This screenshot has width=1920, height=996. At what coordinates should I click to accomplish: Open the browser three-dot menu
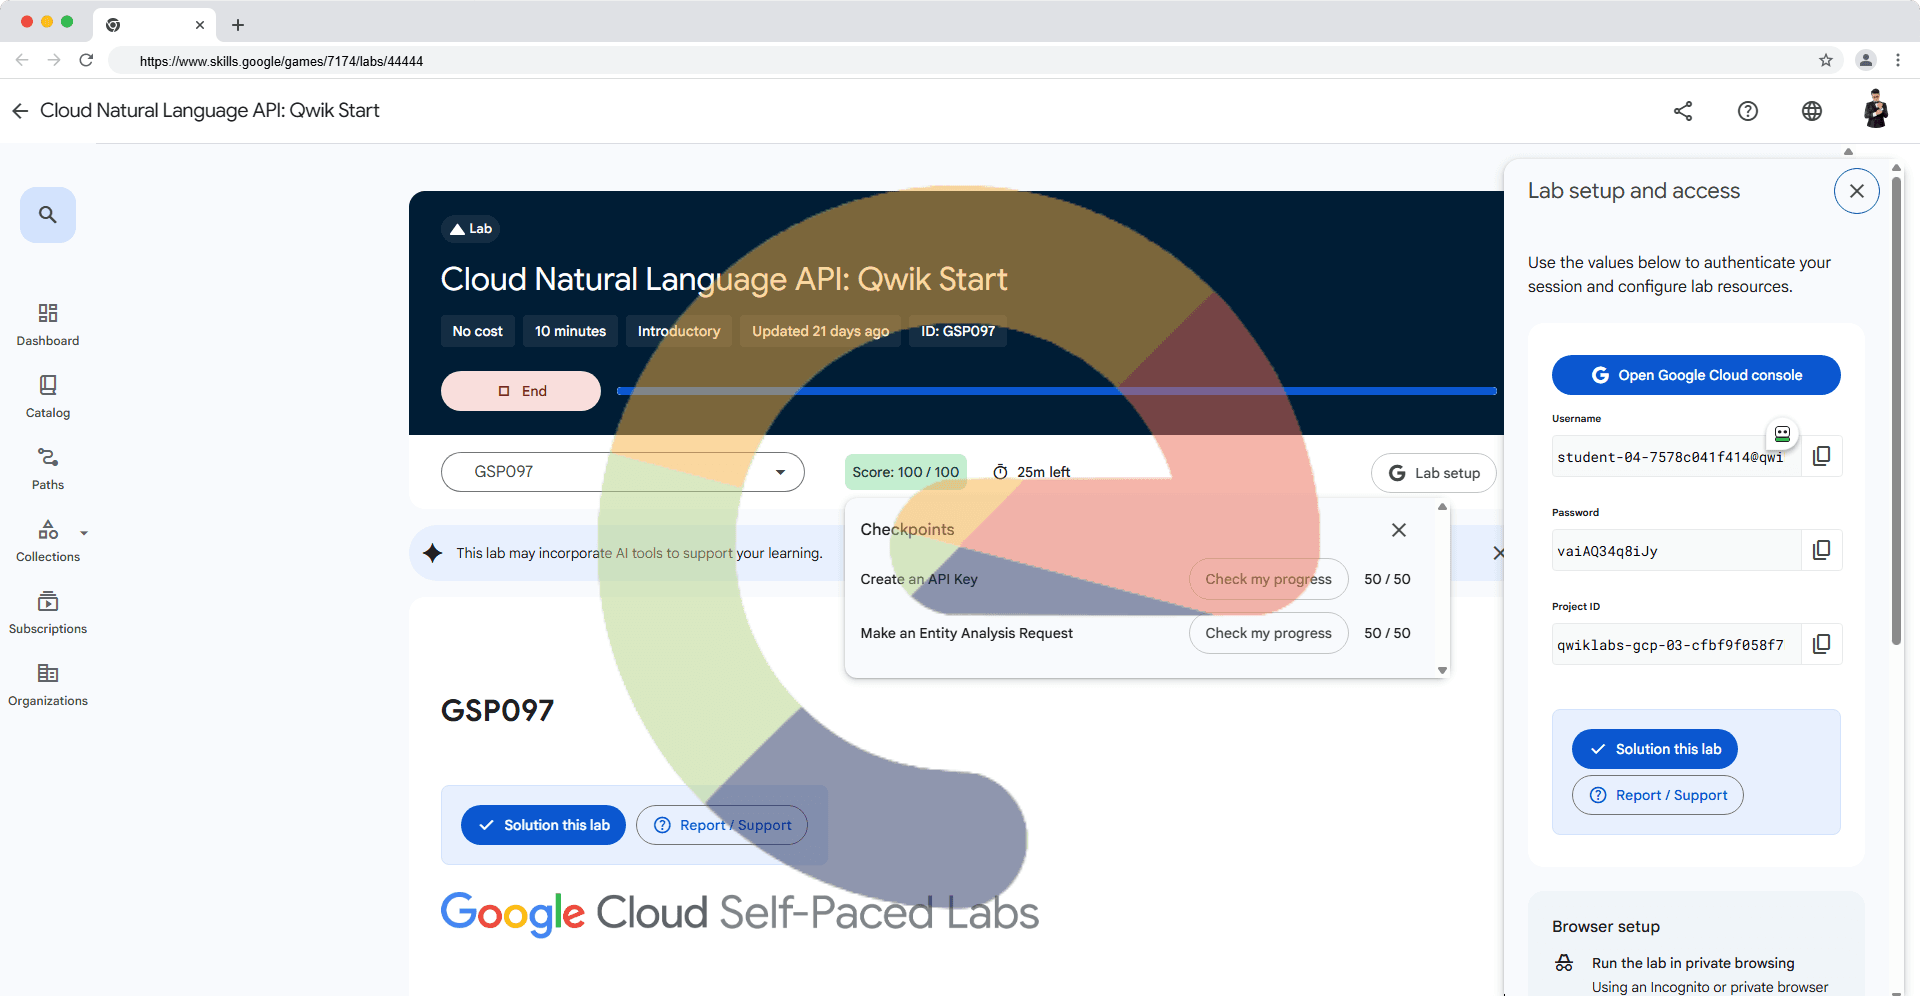(1898, 60)
